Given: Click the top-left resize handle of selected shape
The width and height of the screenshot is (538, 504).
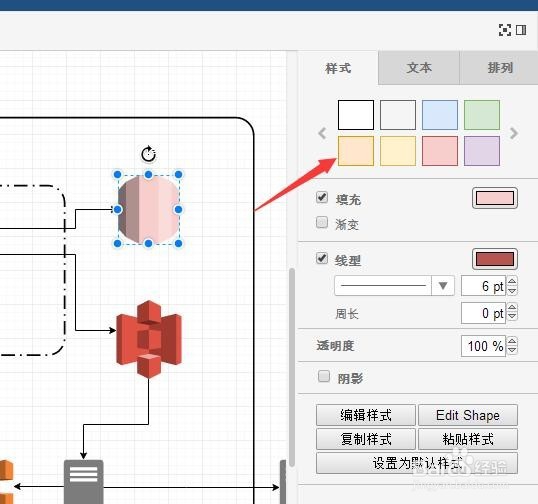Looking at the screenshot, I should [x=117, y=175].
